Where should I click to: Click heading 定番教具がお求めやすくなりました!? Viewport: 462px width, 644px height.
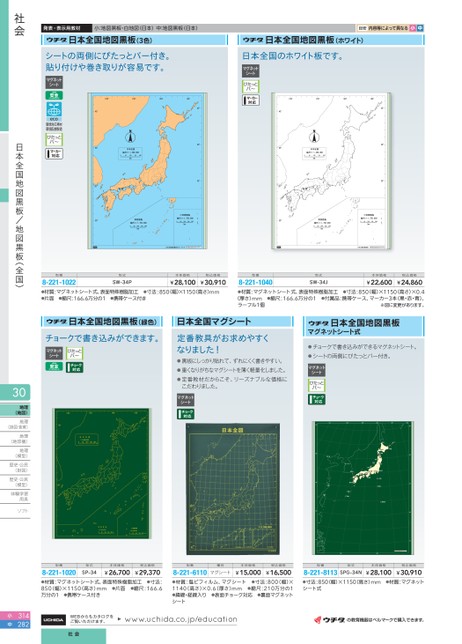click(223, 344)
